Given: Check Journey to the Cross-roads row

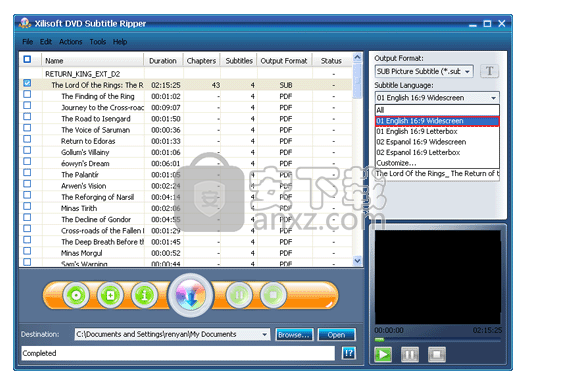Looking at the screenshot, I should [x=27, y=105].
